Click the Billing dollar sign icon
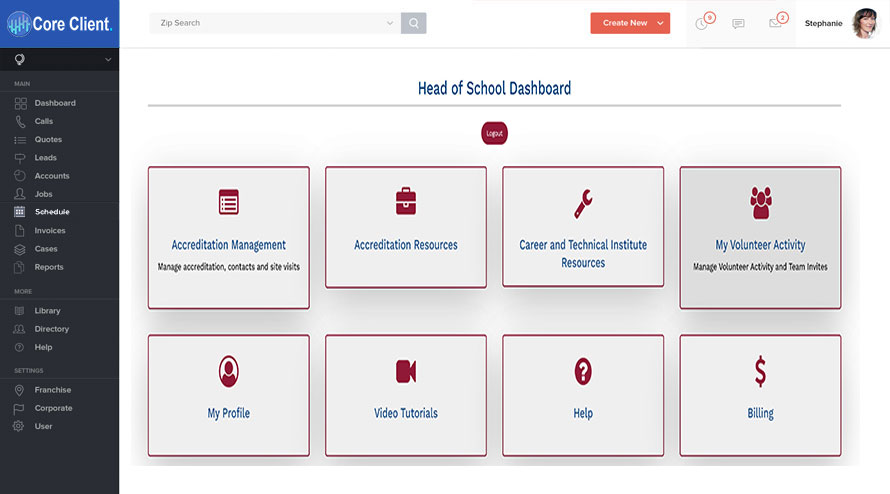 click(x=760, y=372)
